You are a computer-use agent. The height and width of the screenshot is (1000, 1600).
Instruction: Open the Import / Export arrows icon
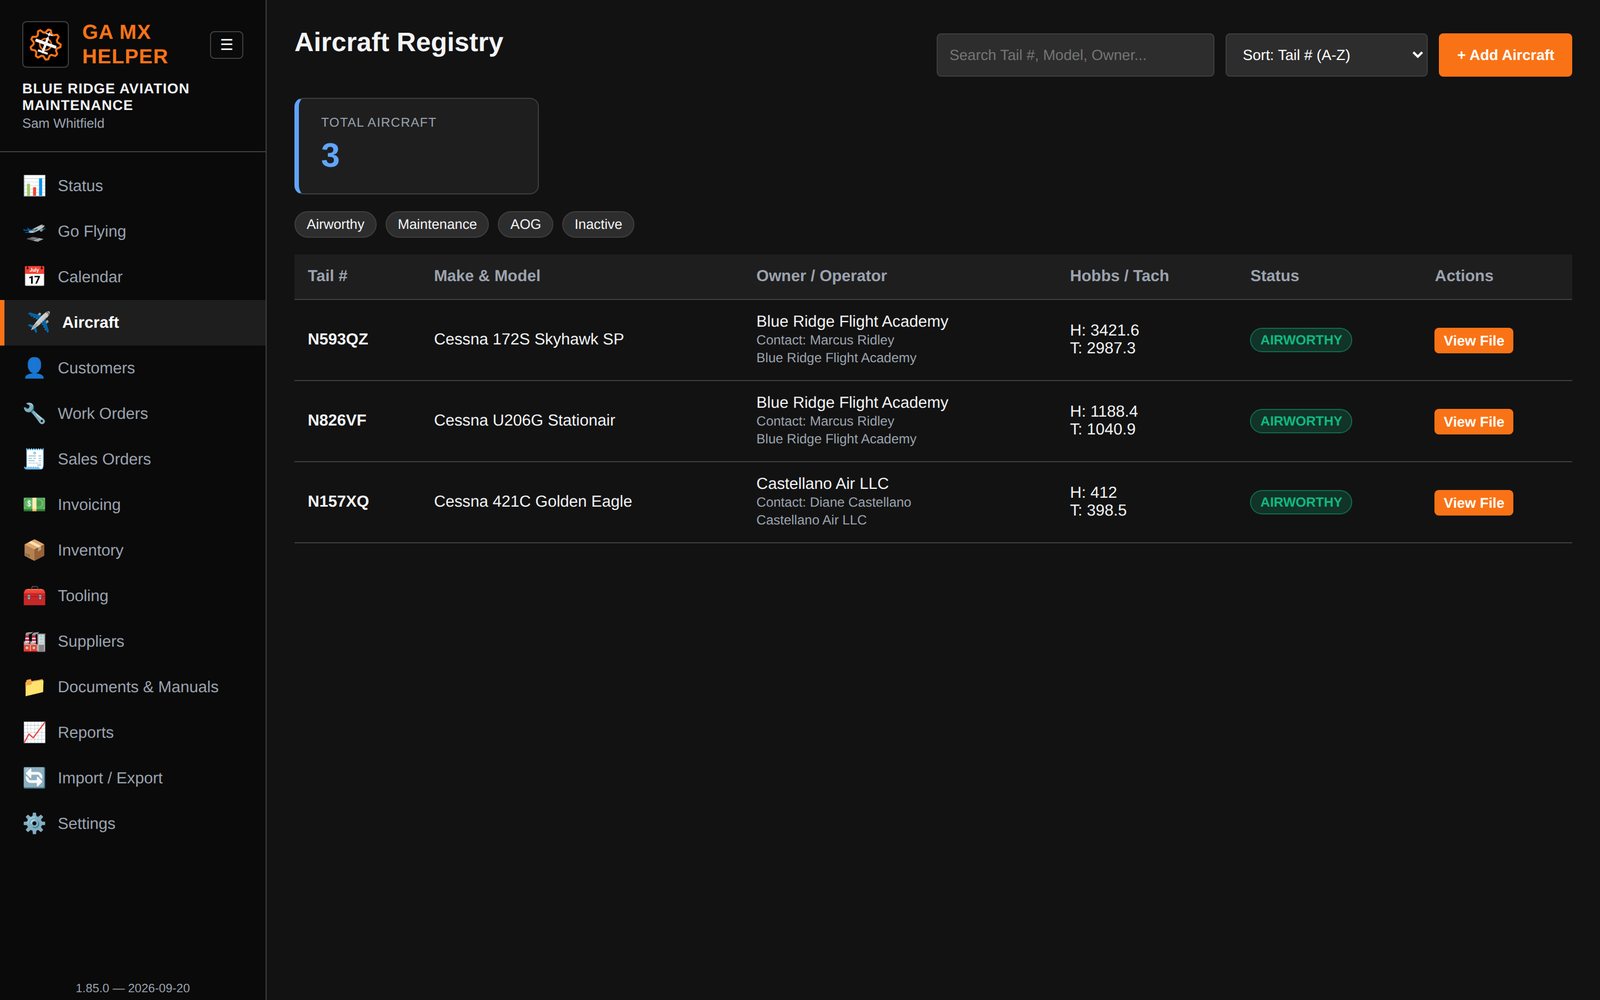34,778
